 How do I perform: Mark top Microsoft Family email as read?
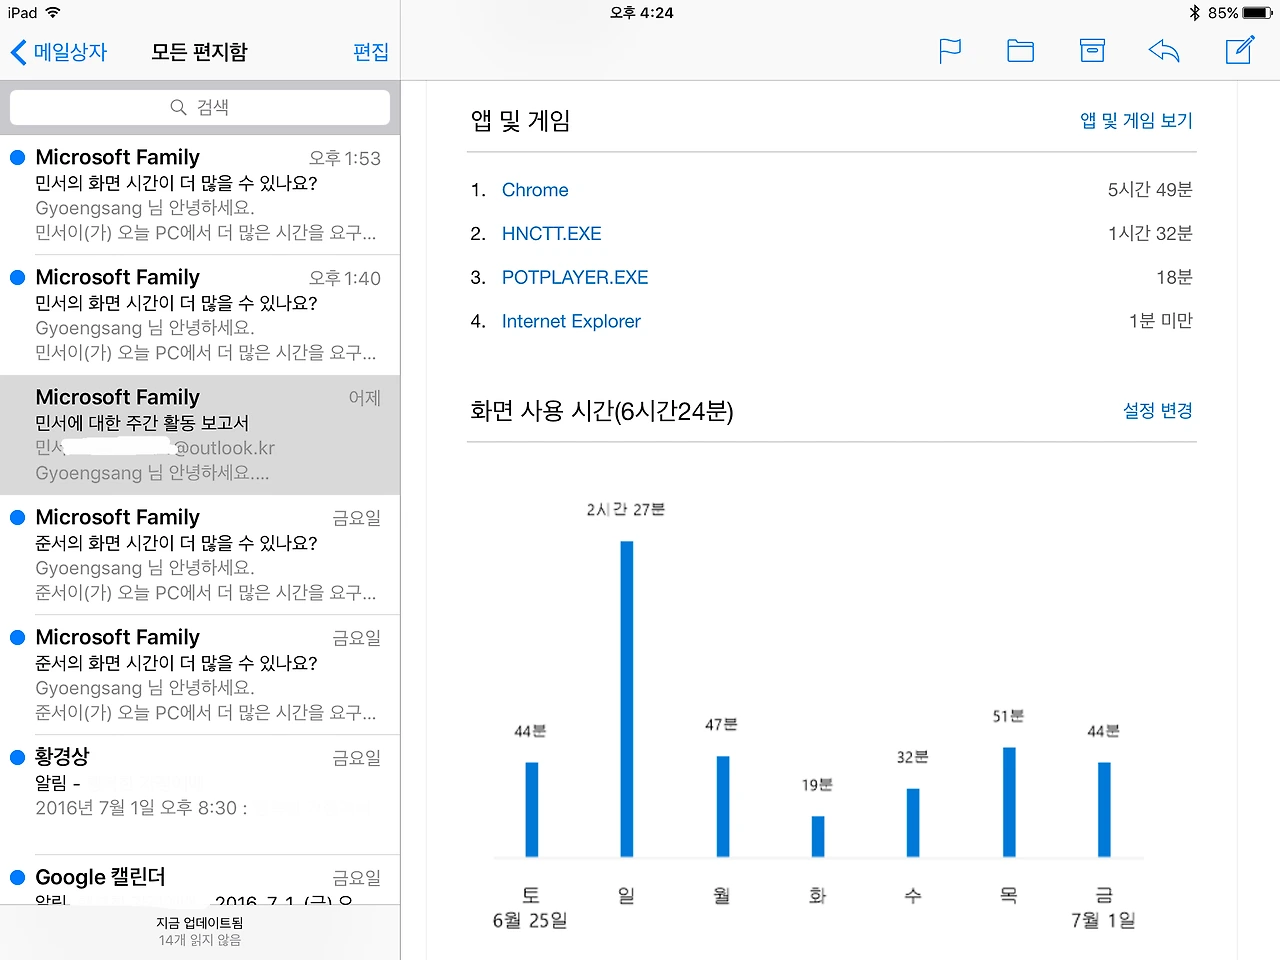click(x=17, y=157)
